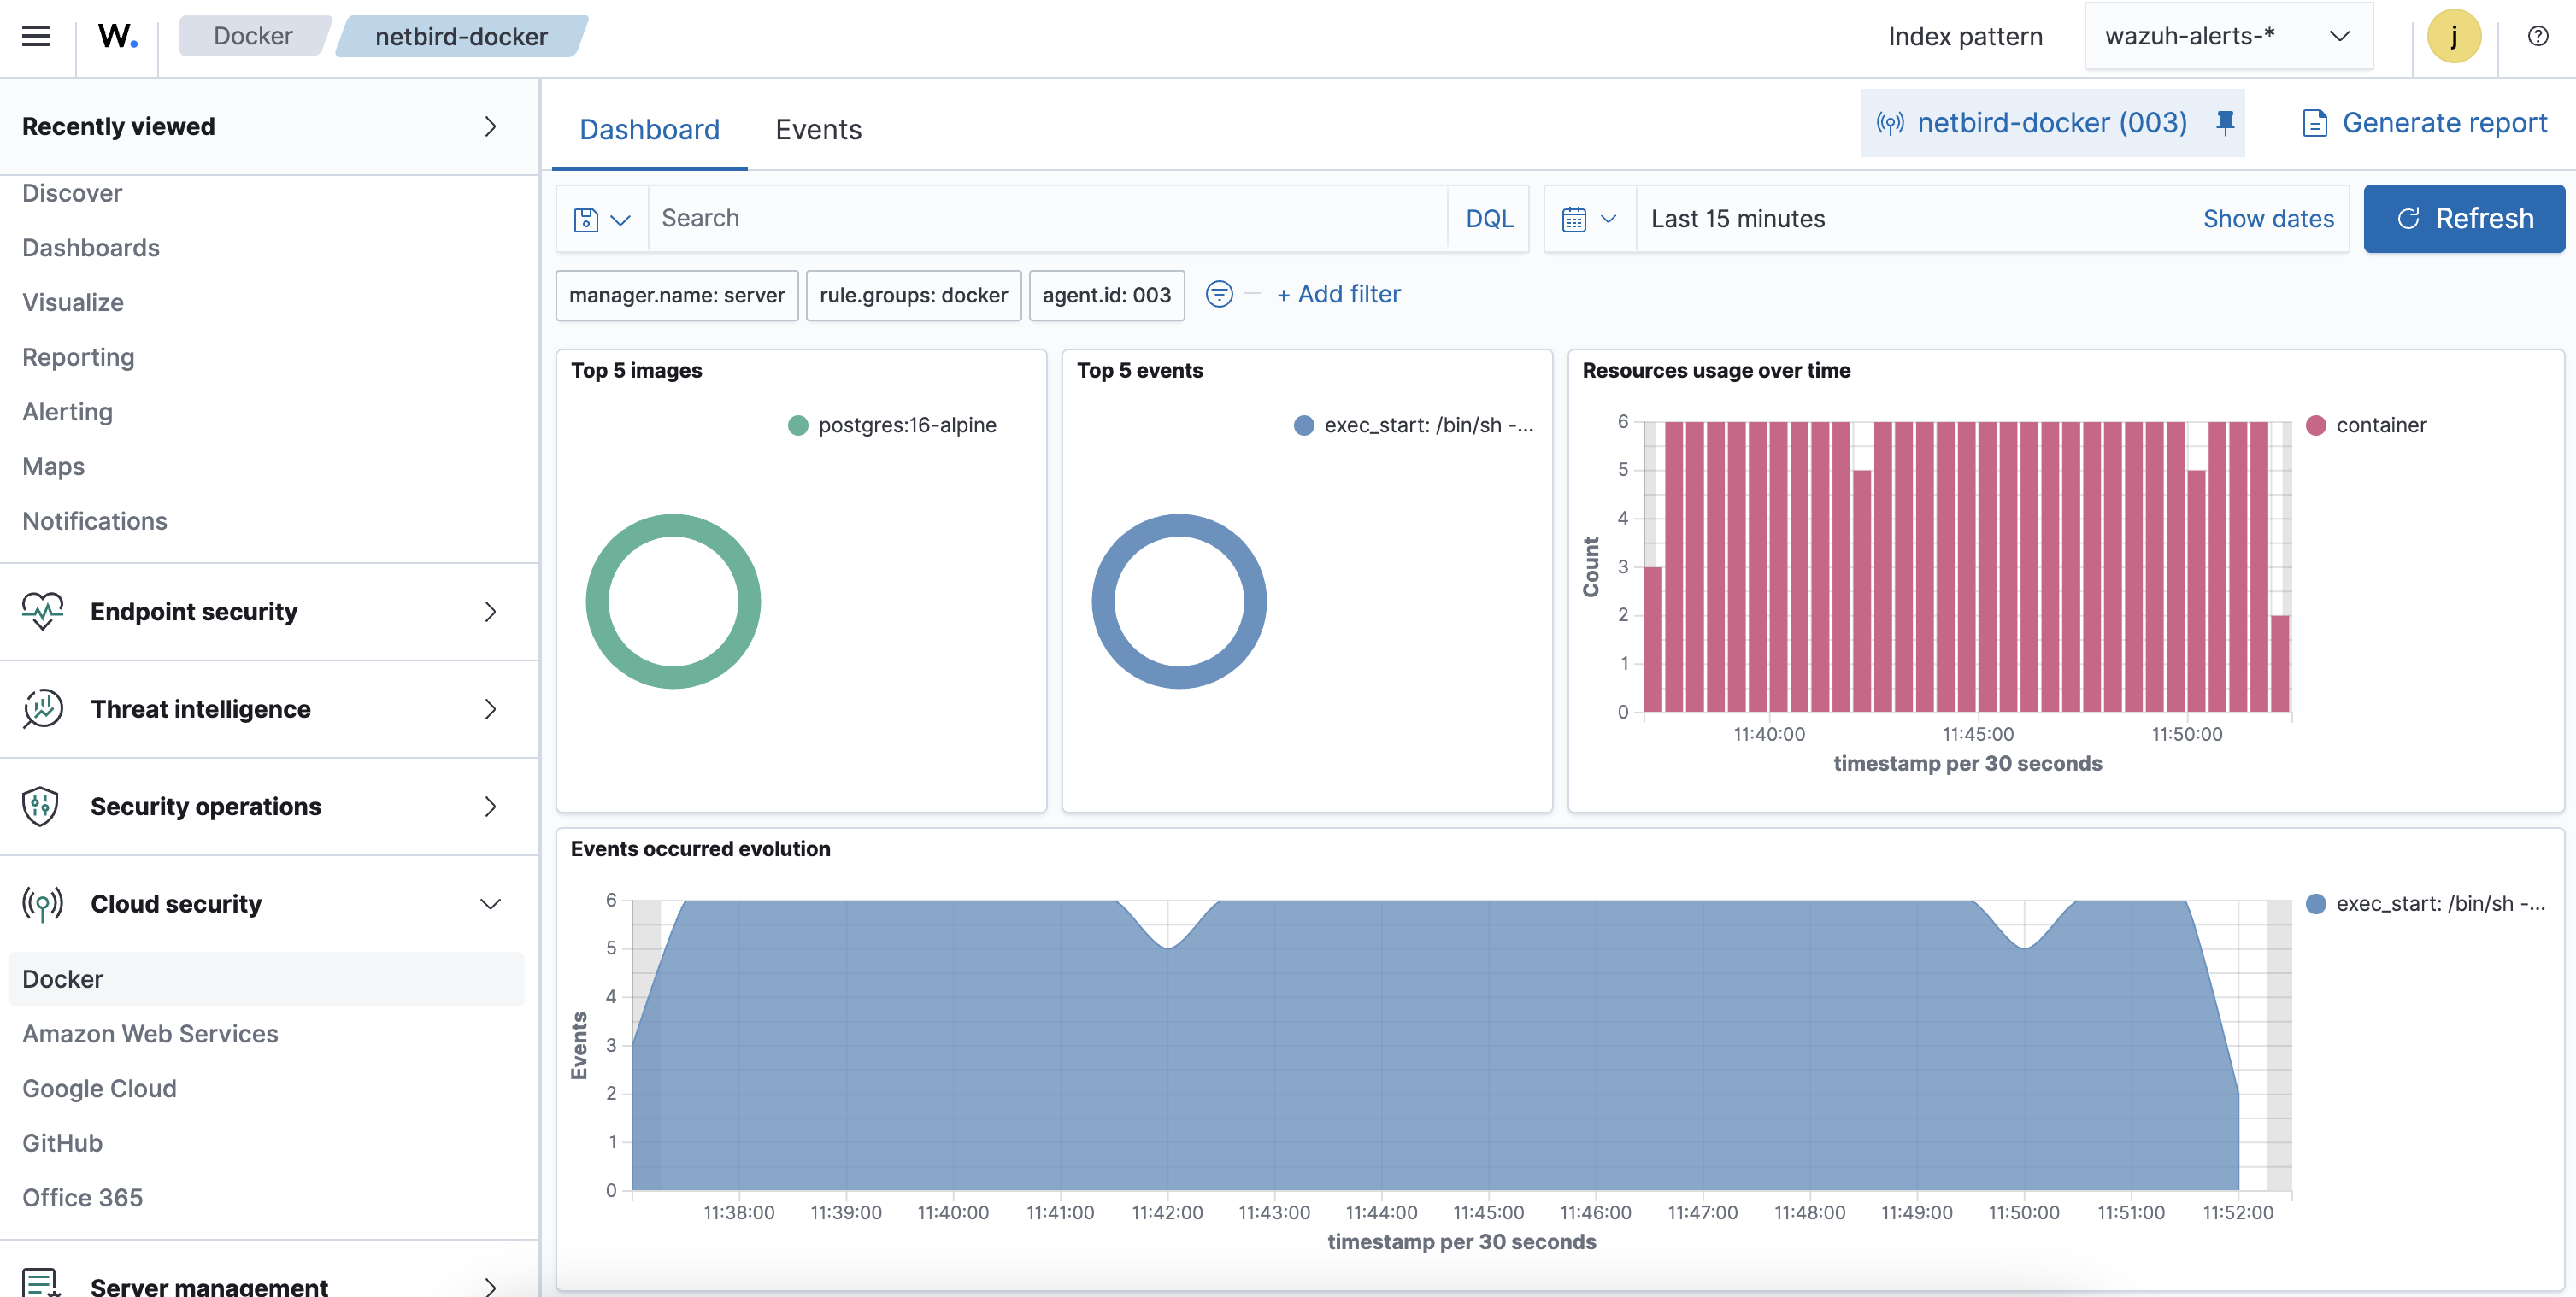2576x1297 pixels.
Task: Toggle the DQL query language switch
Action: click(1488, 219)
